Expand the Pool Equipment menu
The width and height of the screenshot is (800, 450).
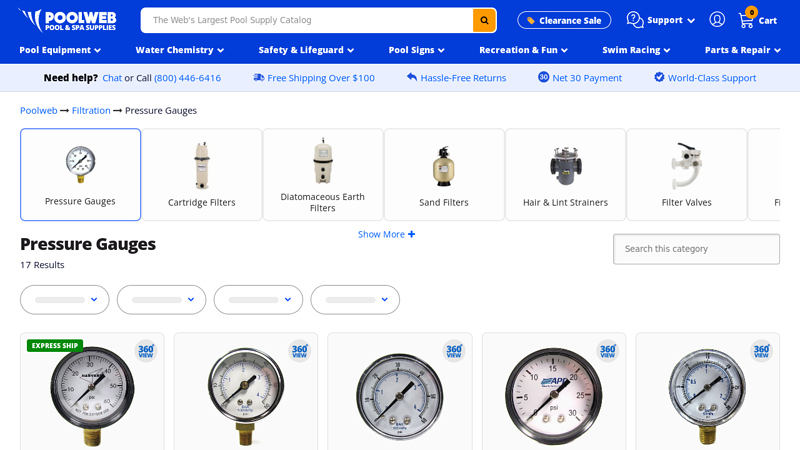coord(60,50)
